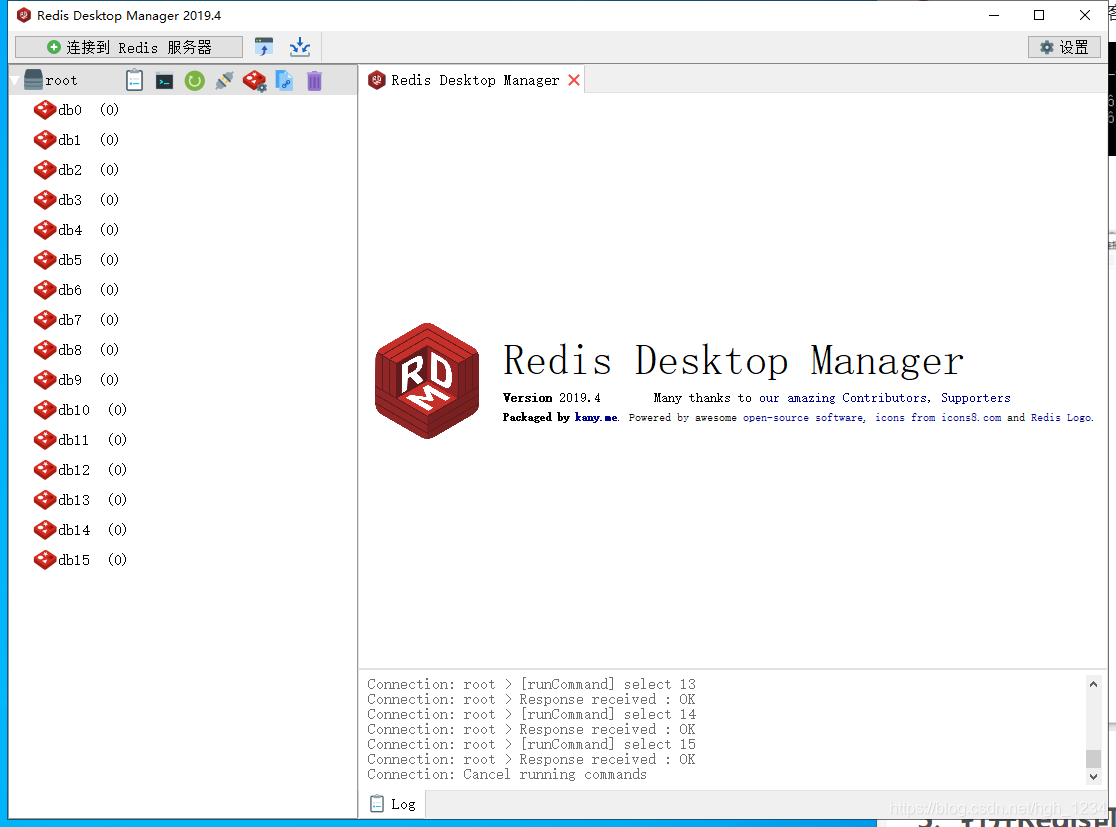Image resolution: width=1116 pixels, height=827 pixels.
Task: Collapse the root connection tree
Action: pyautogui.click(x=14, y=80)
